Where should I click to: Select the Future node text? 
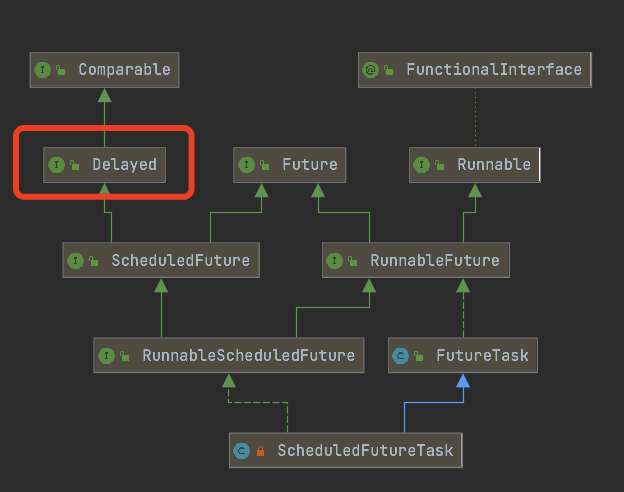tap(310, 164)
